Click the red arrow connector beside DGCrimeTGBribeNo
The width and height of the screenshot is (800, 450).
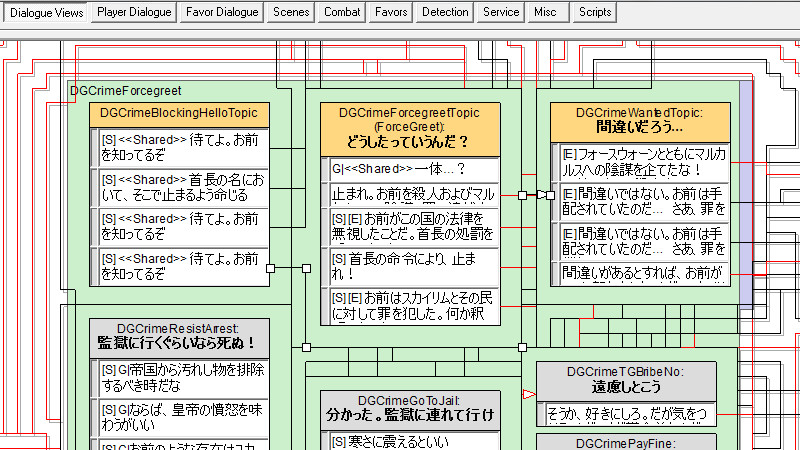click(529, 394)
